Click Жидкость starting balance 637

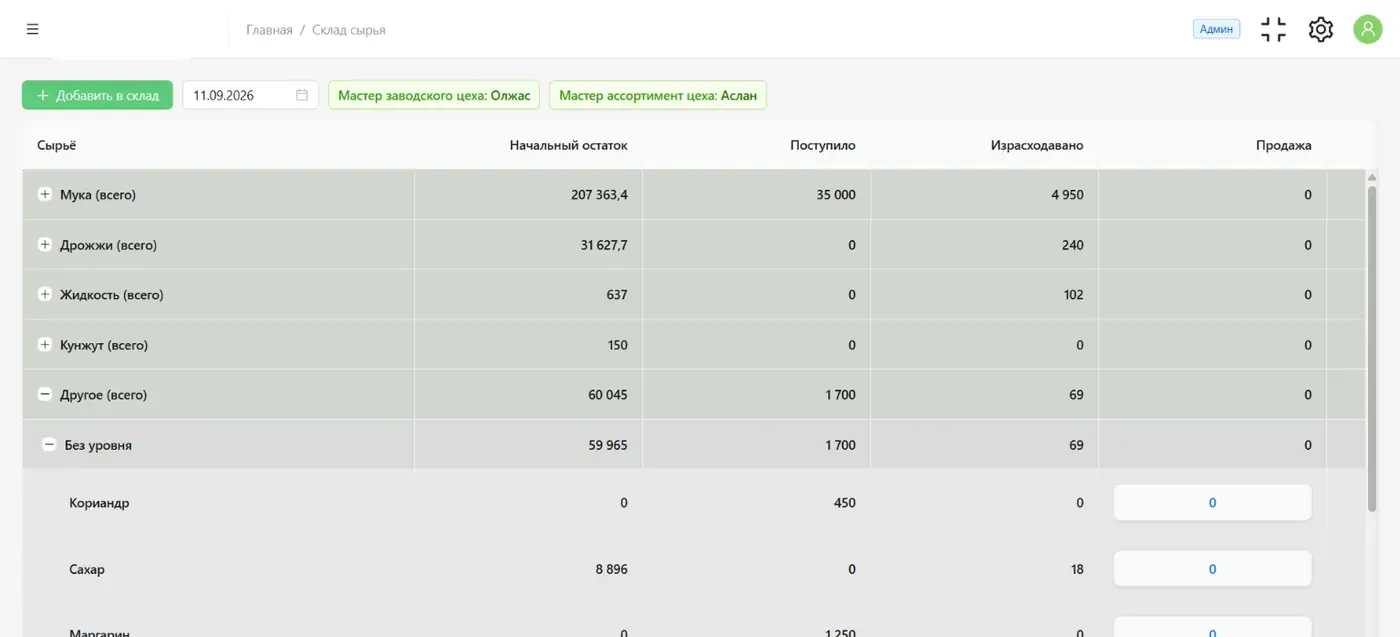617,295
